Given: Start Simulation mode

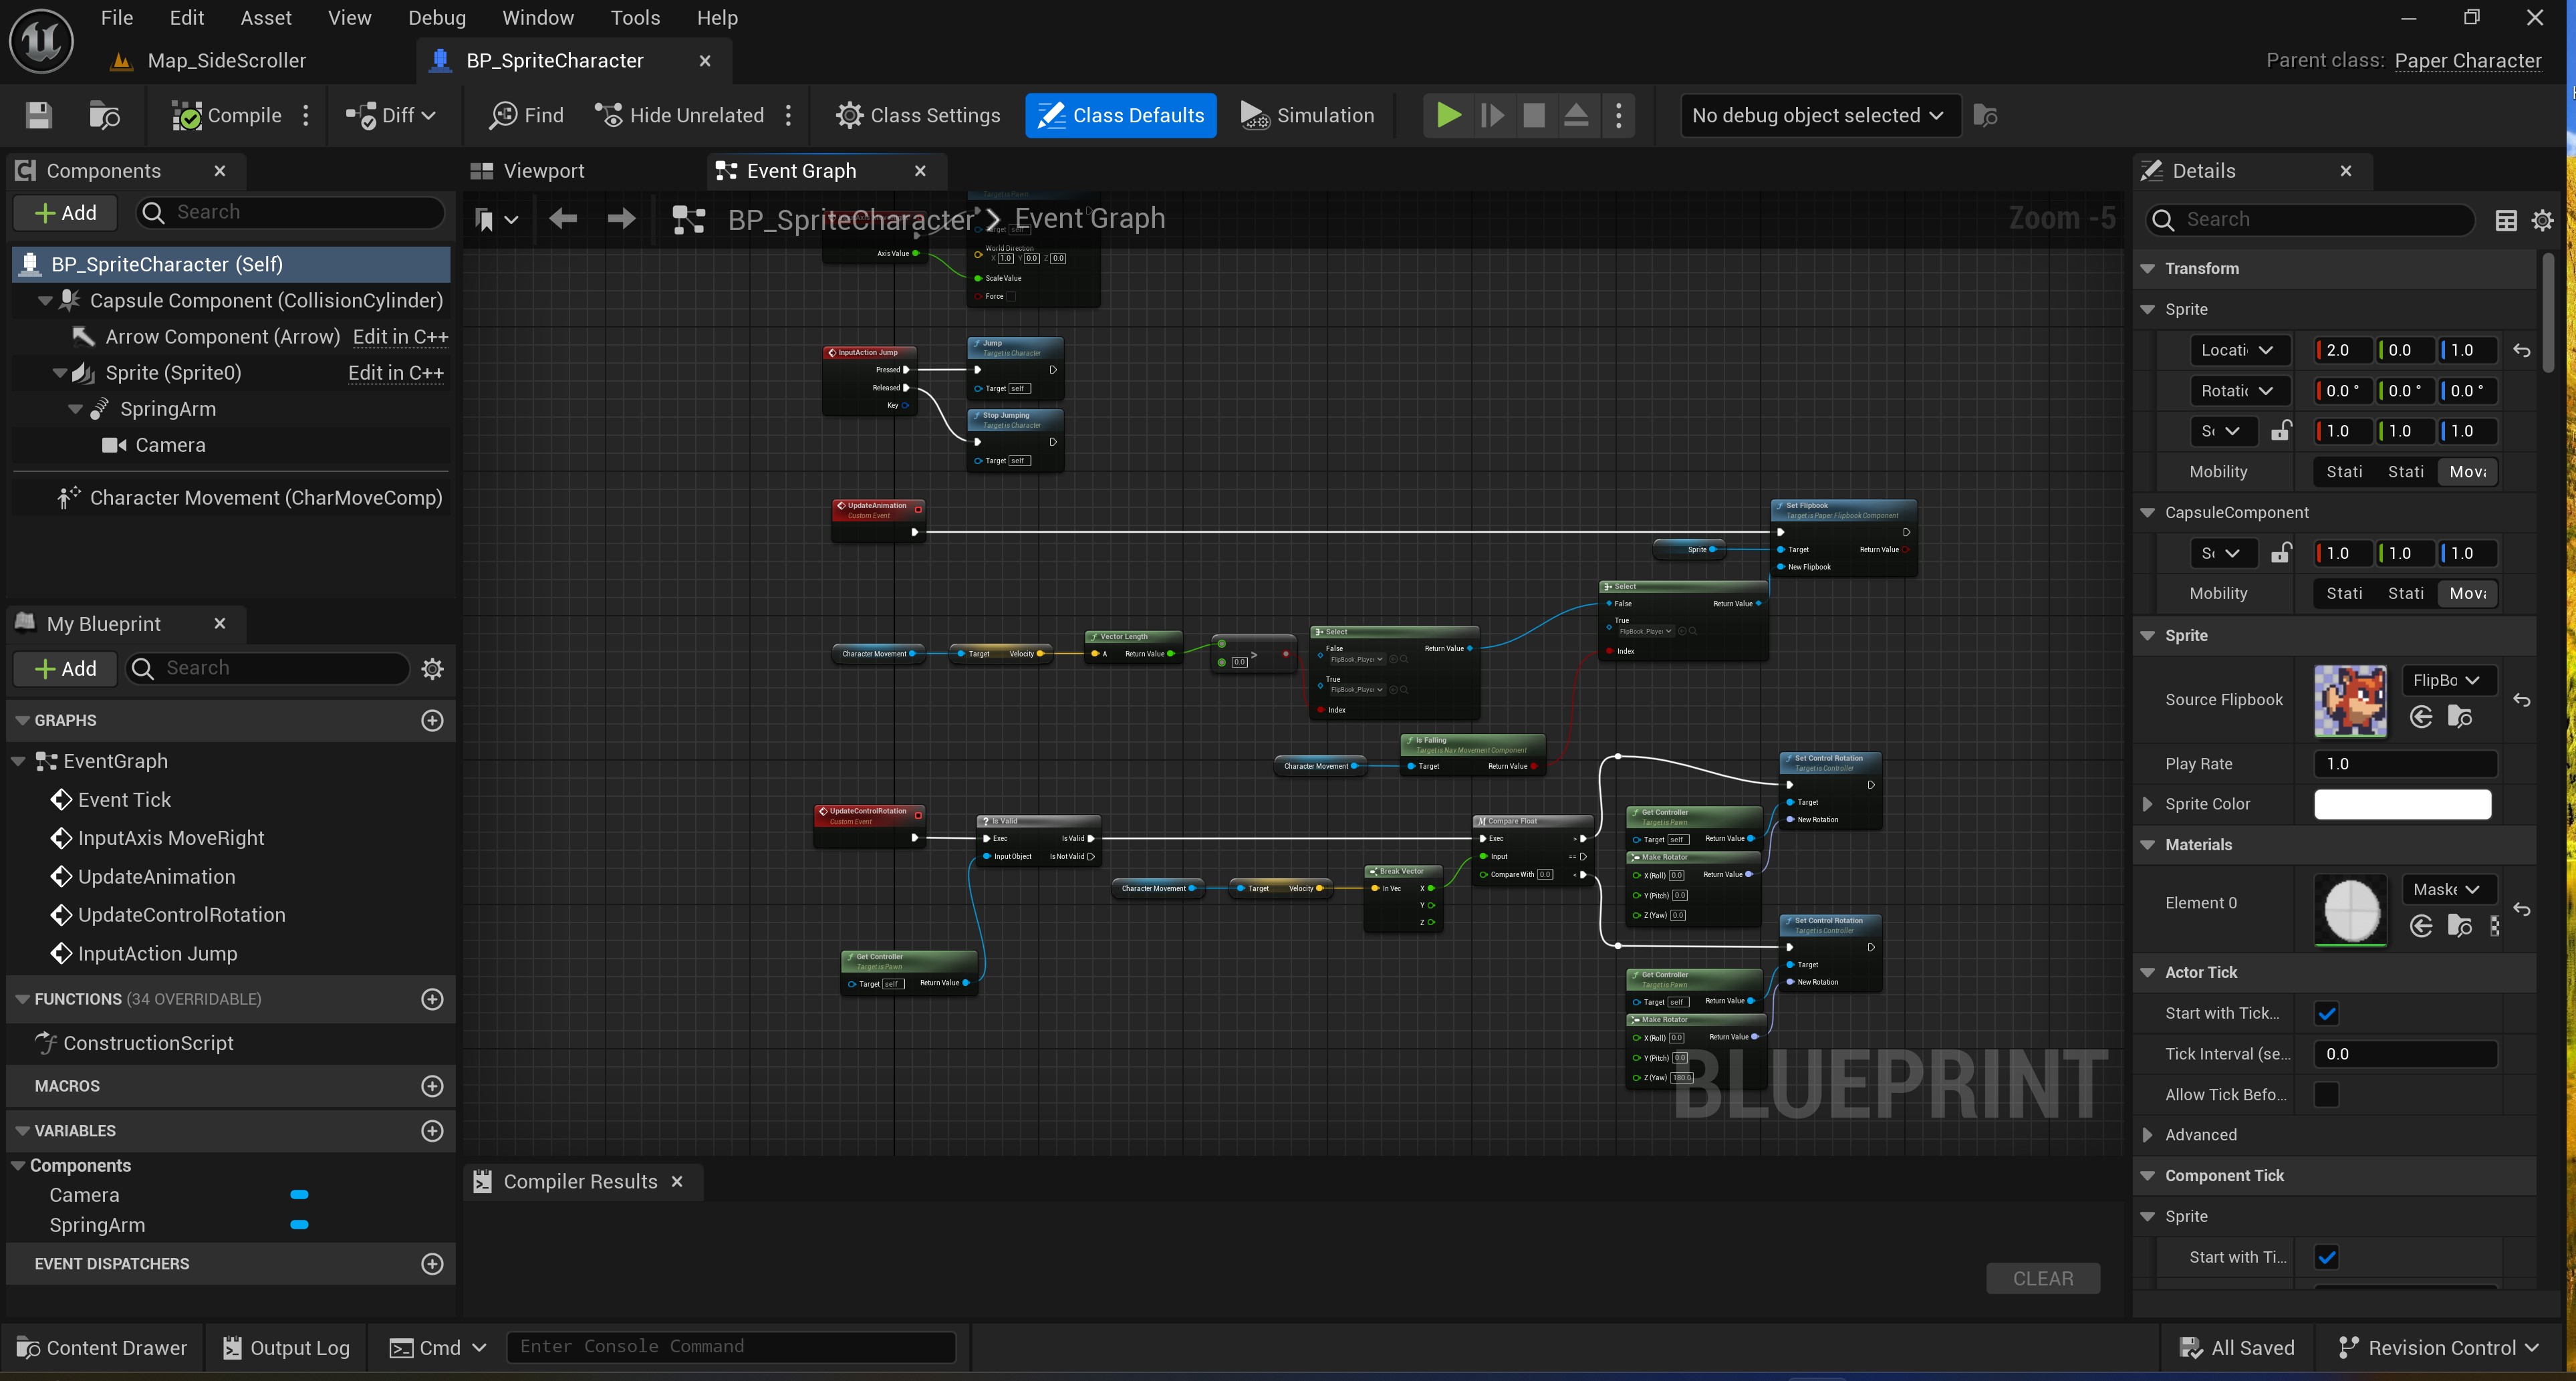Looking at the screenshot, I should pyautogui.click(x=1307, y=115).
